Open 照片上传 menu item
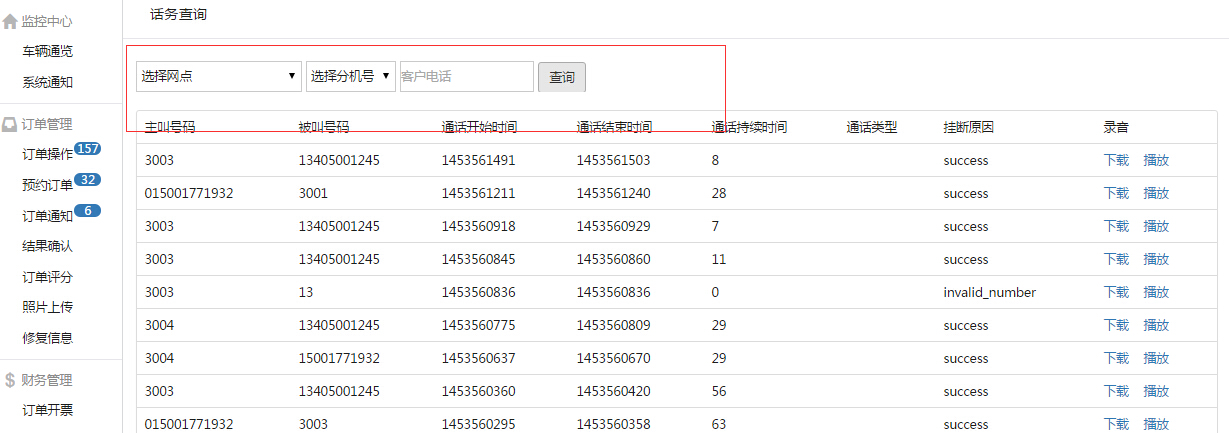The image size is (1229, 433). 48,307
